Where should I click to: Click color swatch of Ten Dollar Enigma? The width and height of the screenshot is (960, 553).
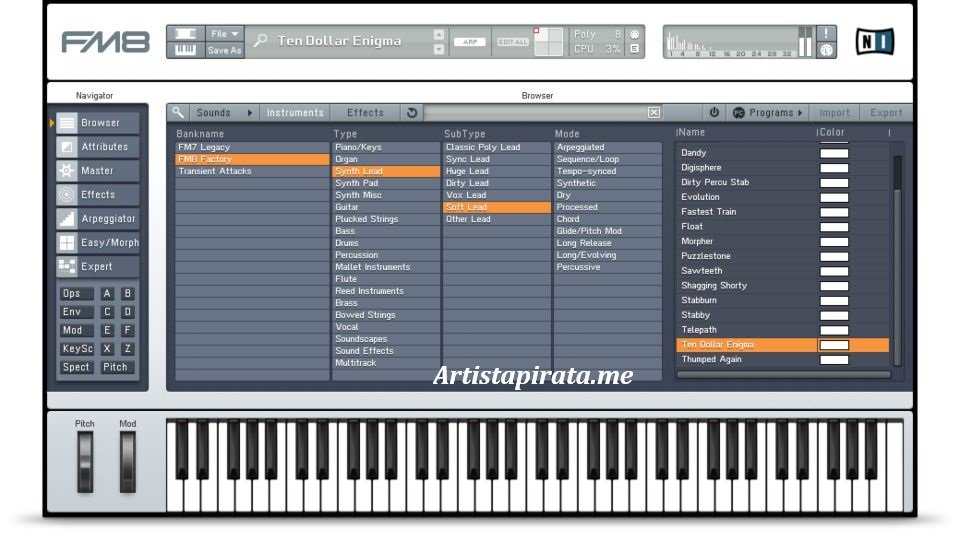[x=834, y=345]
